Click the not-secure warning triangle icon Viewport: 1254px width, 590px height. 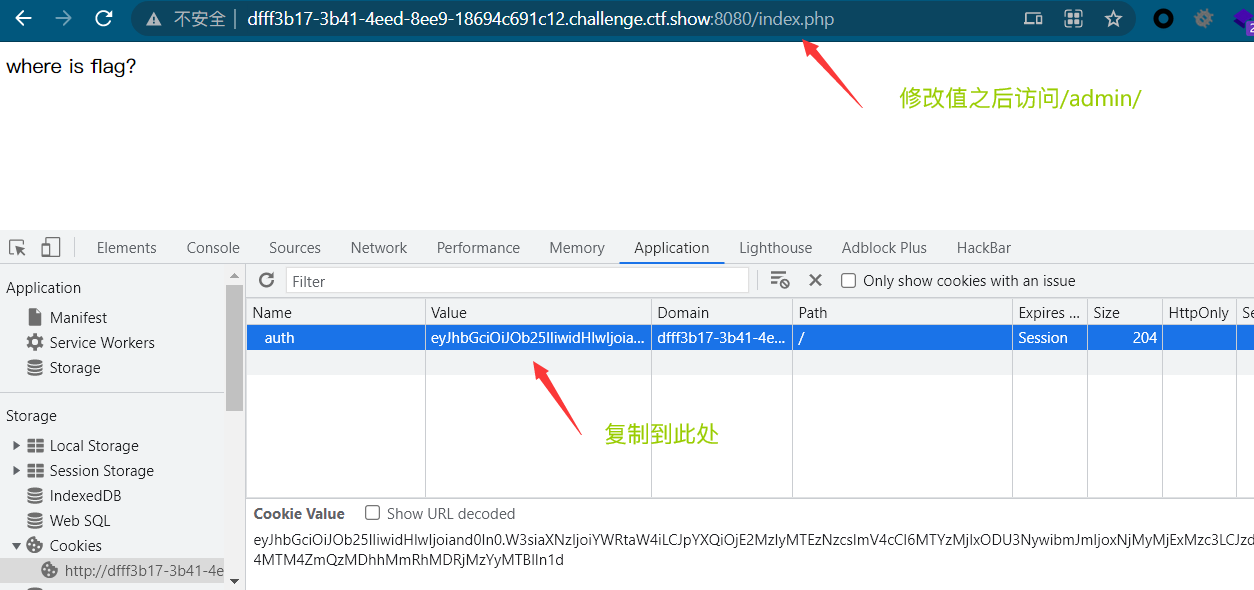[153, 19]
